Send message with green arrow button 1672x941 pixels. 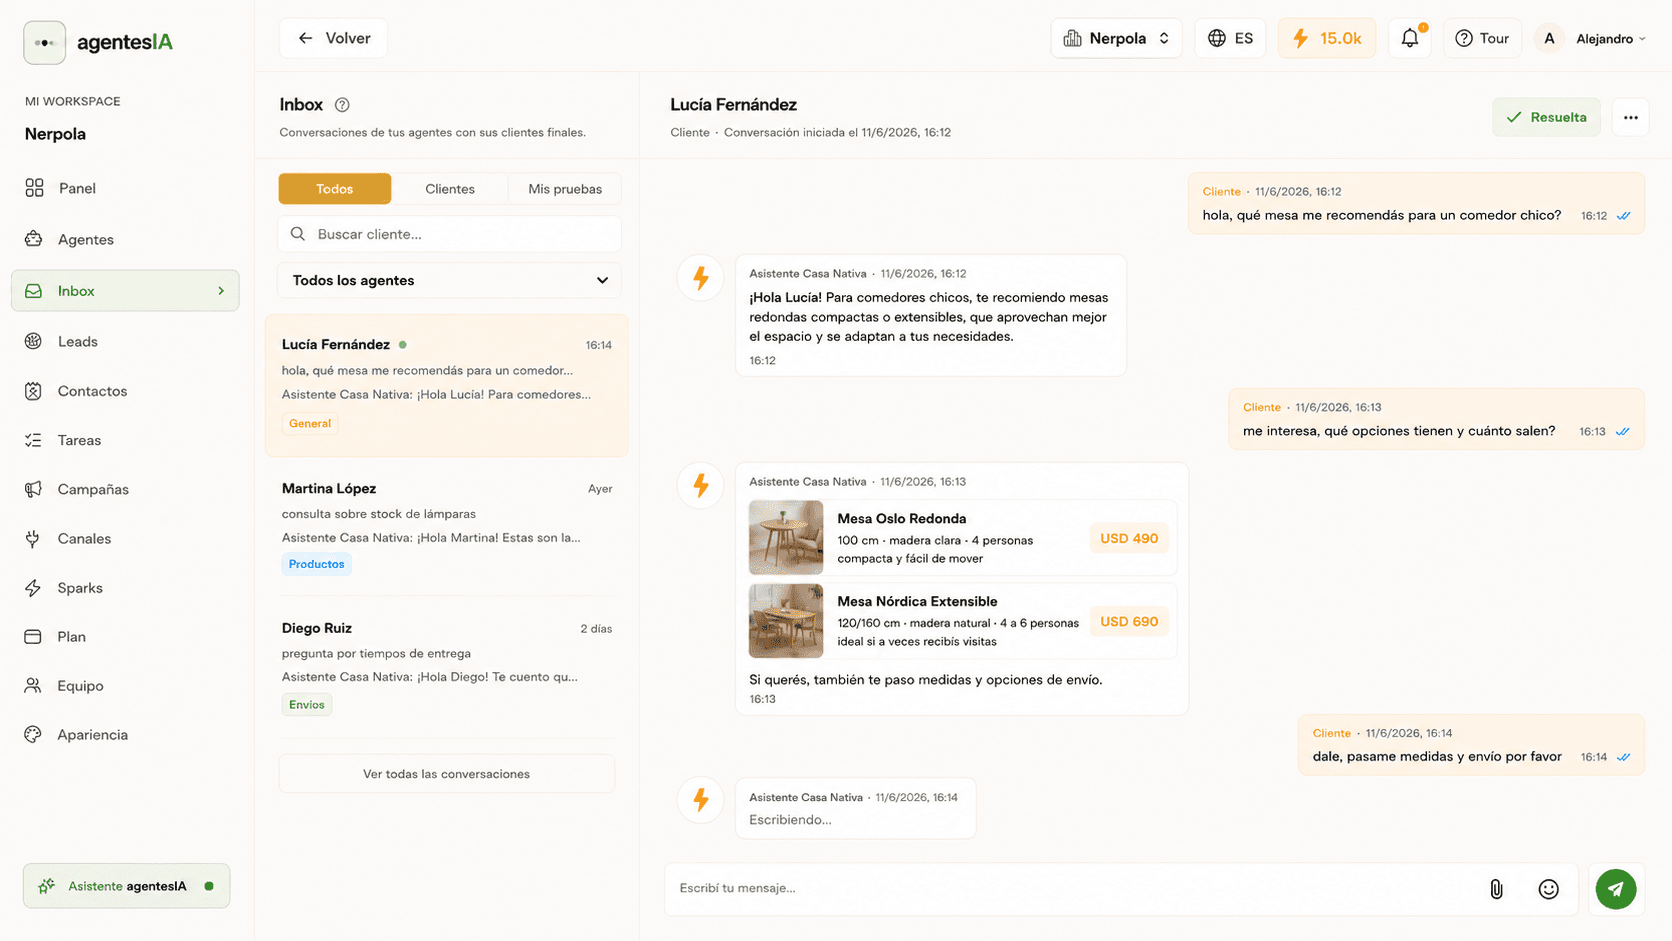pos(1615,889)
